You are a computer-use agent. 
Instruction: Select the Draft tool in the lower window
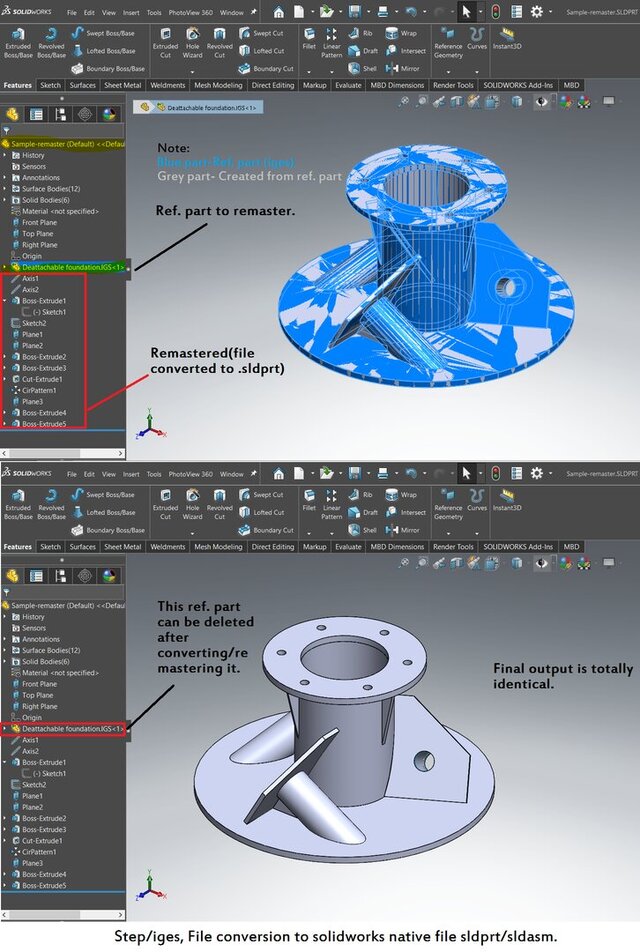point(363,512)
